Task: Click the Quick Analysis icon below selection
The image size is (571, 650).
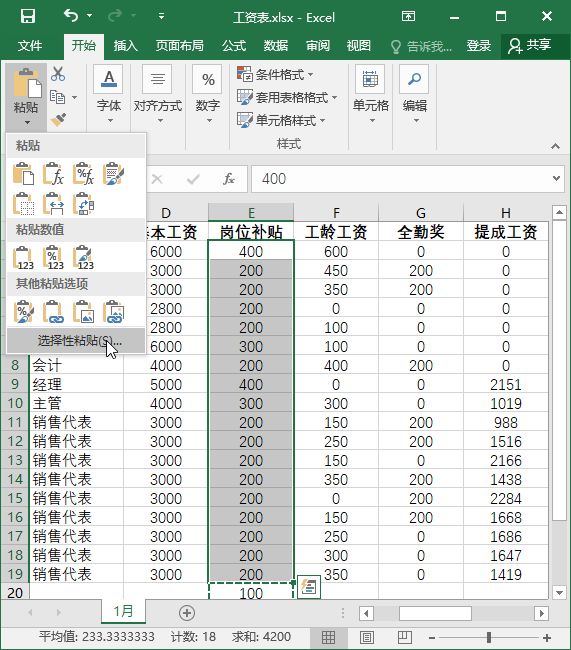Action: [309, 587]
